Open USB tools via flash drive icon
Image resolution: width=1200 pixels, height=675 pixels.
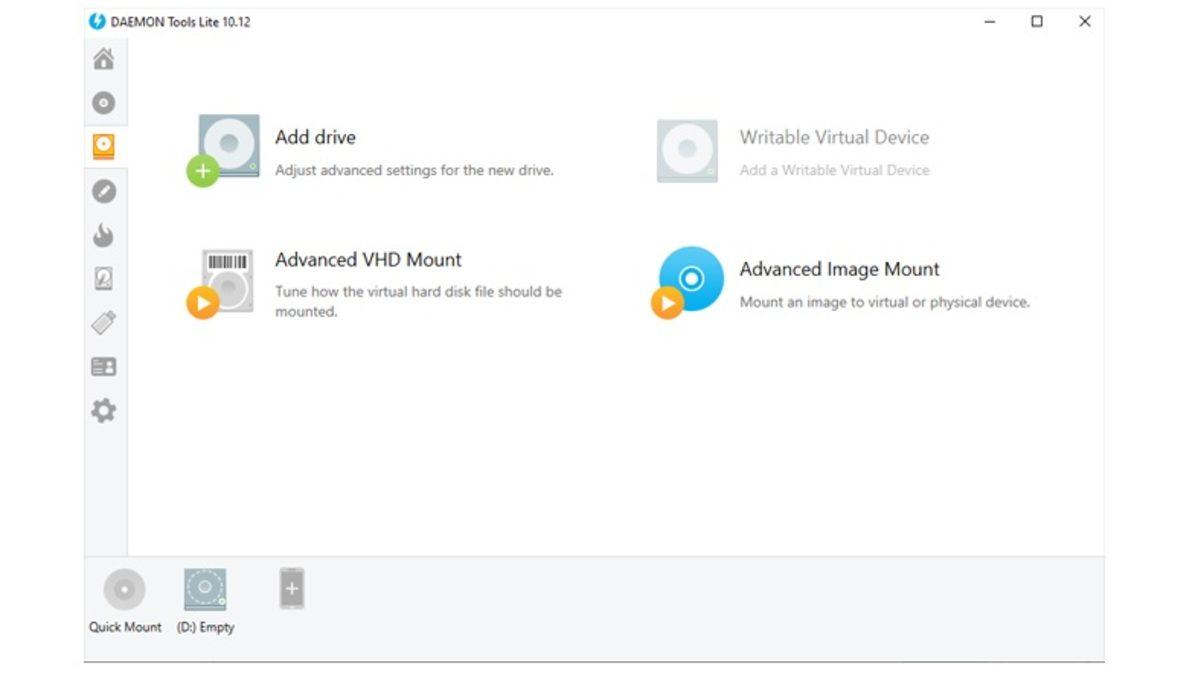[104, 322]
